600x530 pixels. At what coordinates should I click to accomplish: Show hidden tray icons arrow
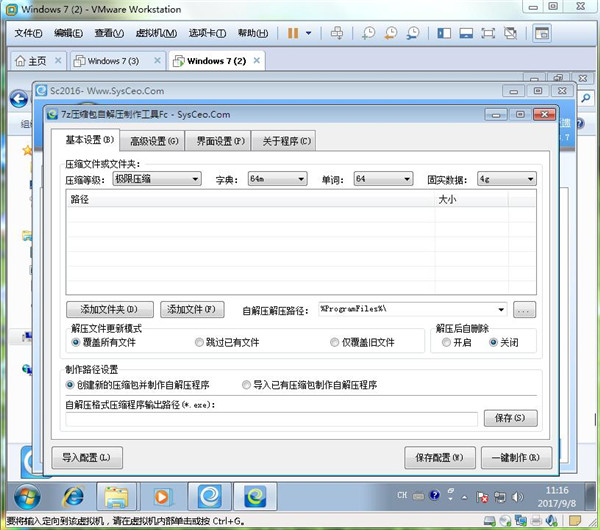pos(465,497)
